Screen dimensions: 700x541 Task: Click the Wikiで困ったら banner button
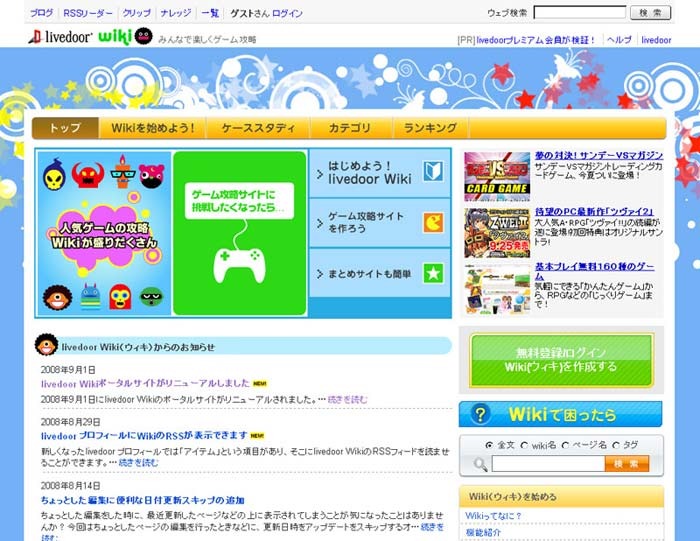(x=561, y=414)
